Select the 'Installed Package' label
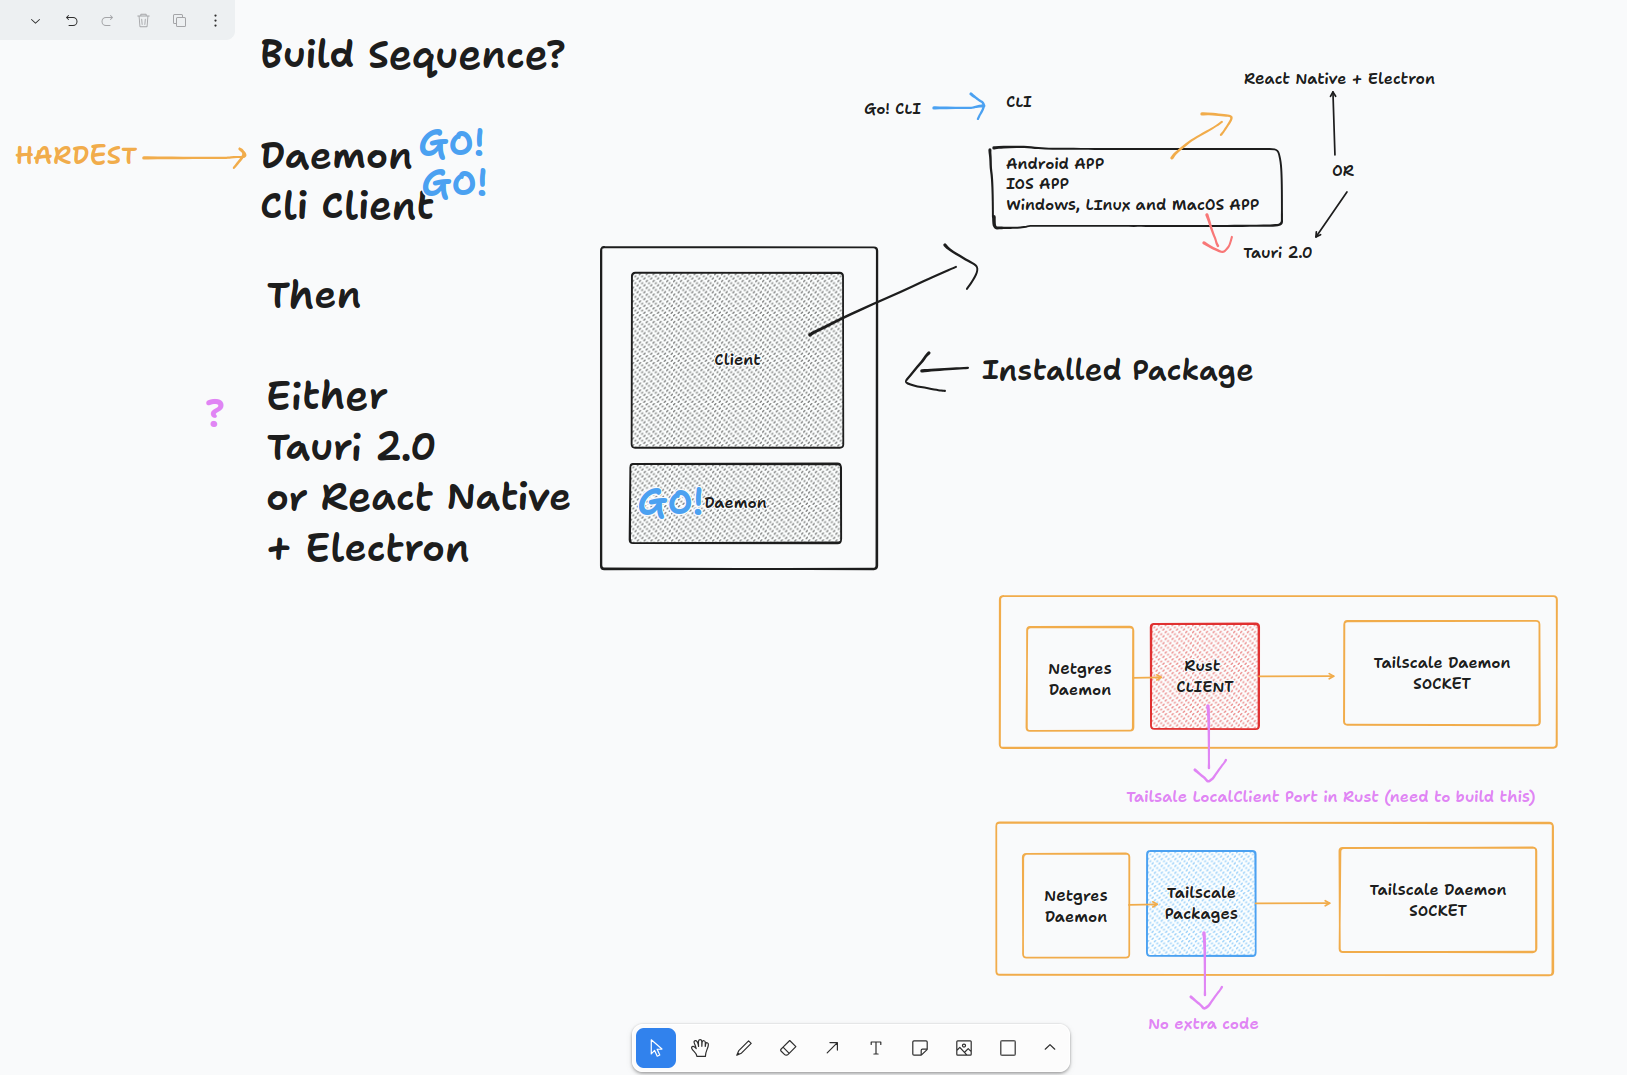 (1117, 371)
